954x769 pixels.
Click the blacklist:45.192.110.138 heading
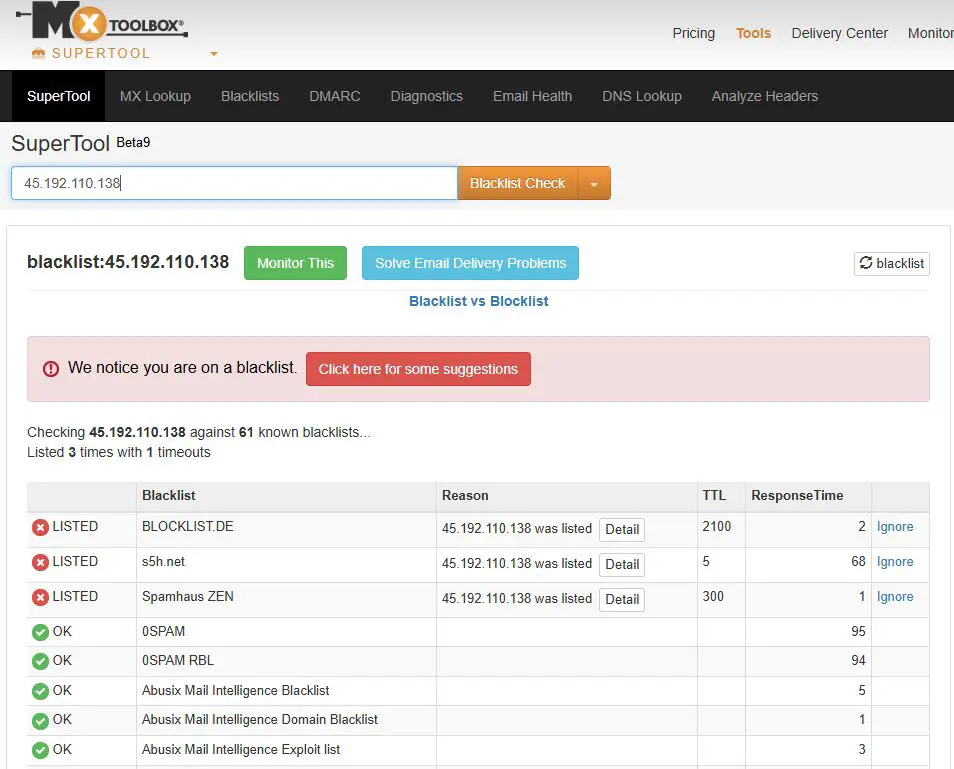click(128, 262)
